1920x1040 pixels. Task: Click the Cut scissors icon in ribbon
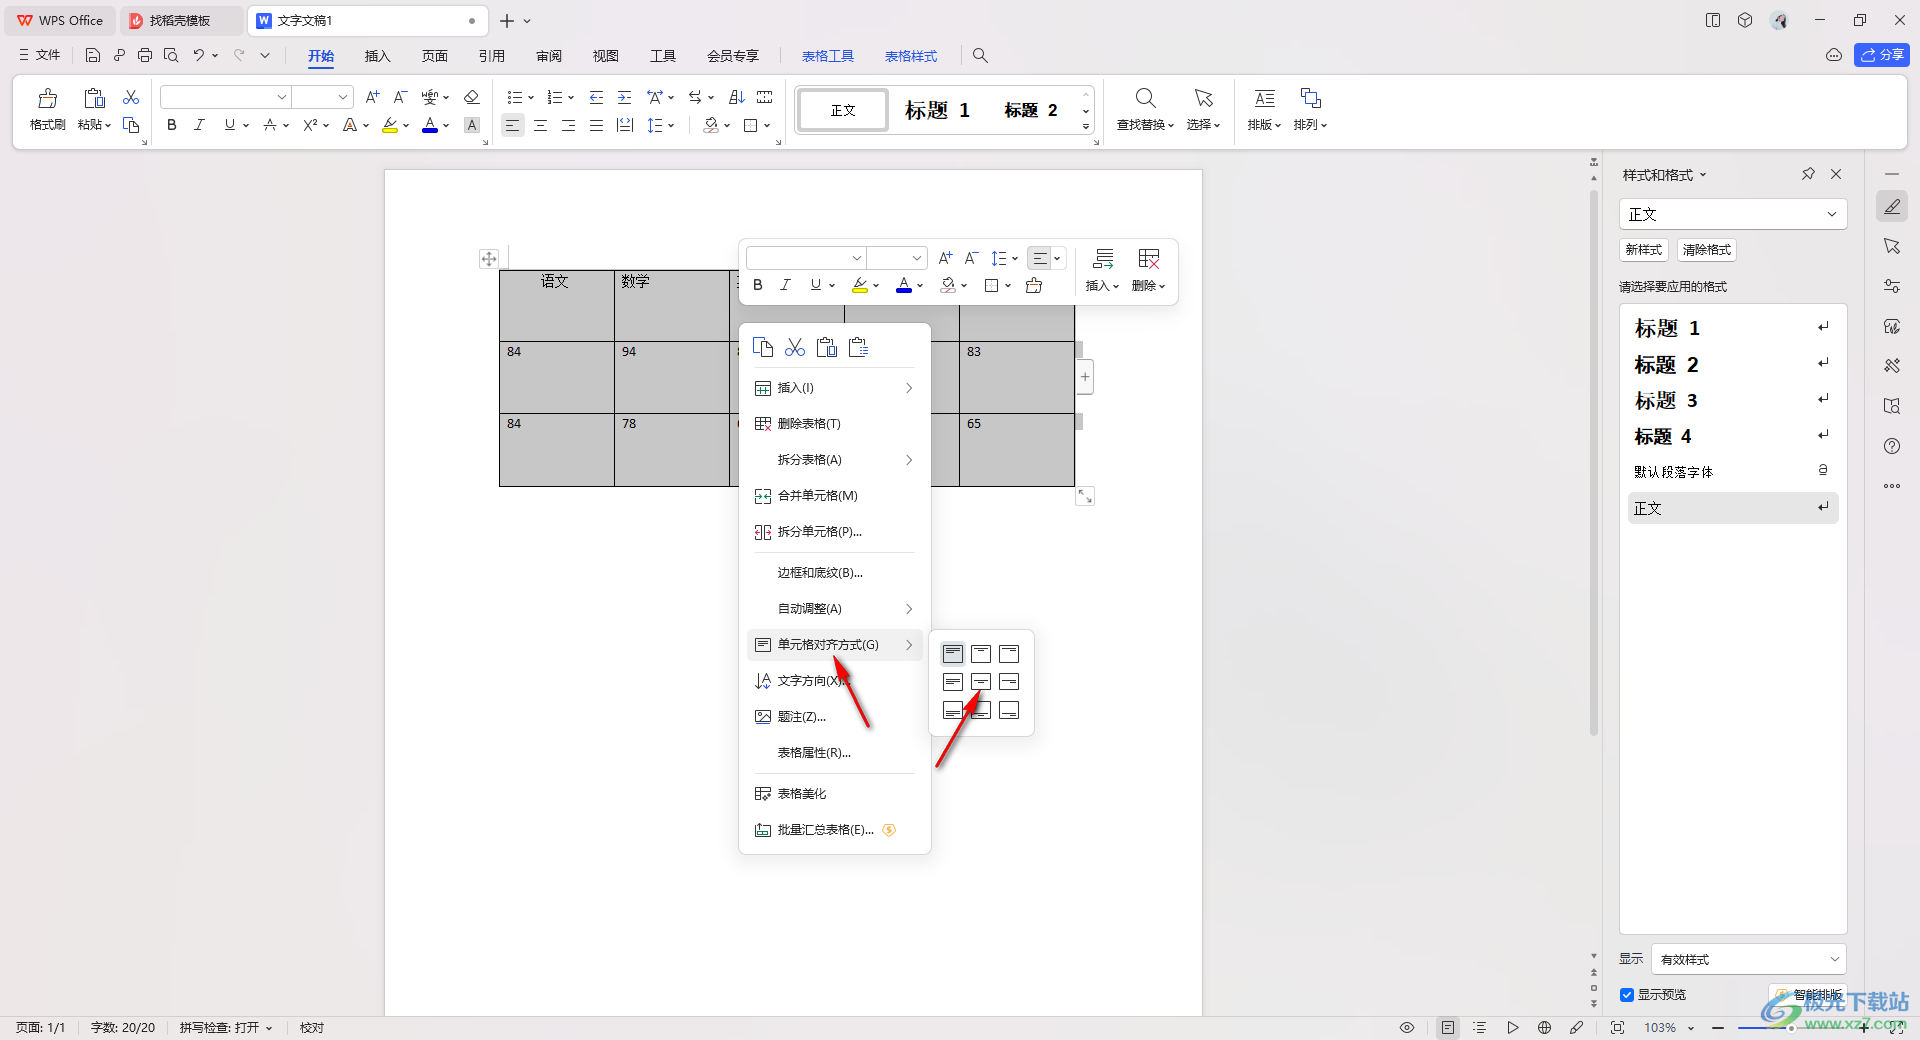pos(131,97)
